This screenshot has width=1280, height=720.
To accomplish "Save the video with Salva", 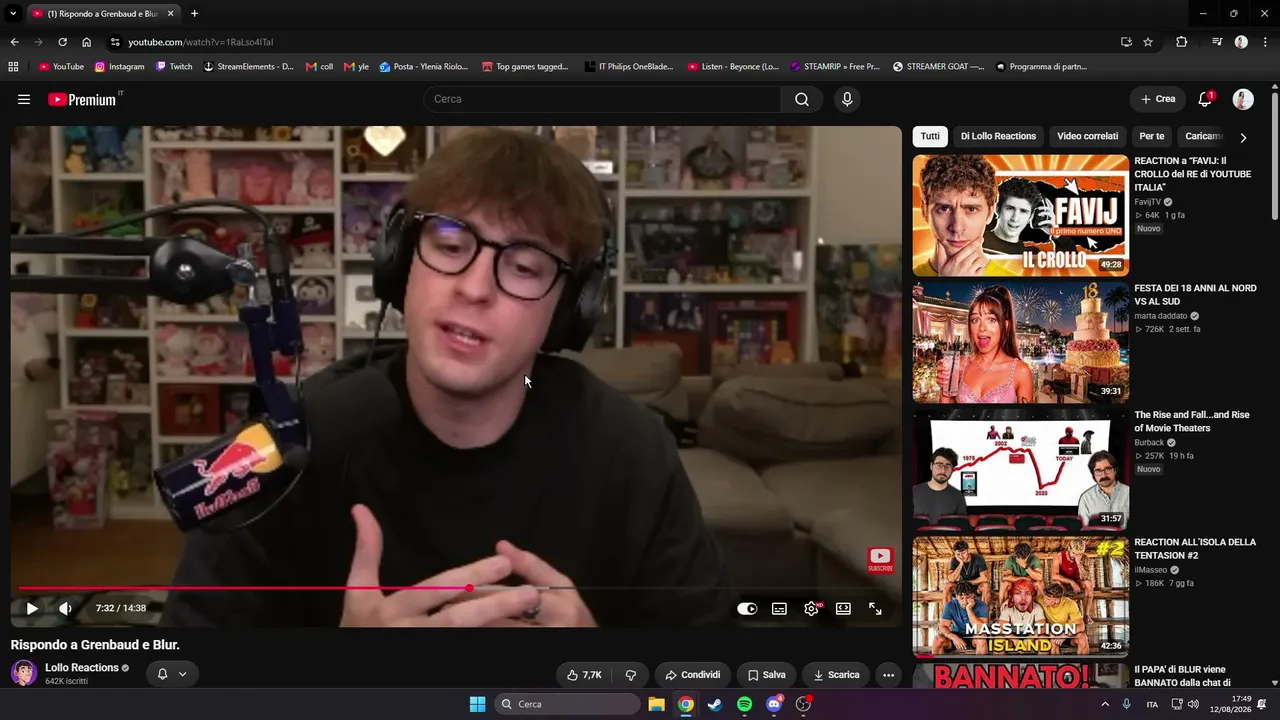I will coord(766,675).
